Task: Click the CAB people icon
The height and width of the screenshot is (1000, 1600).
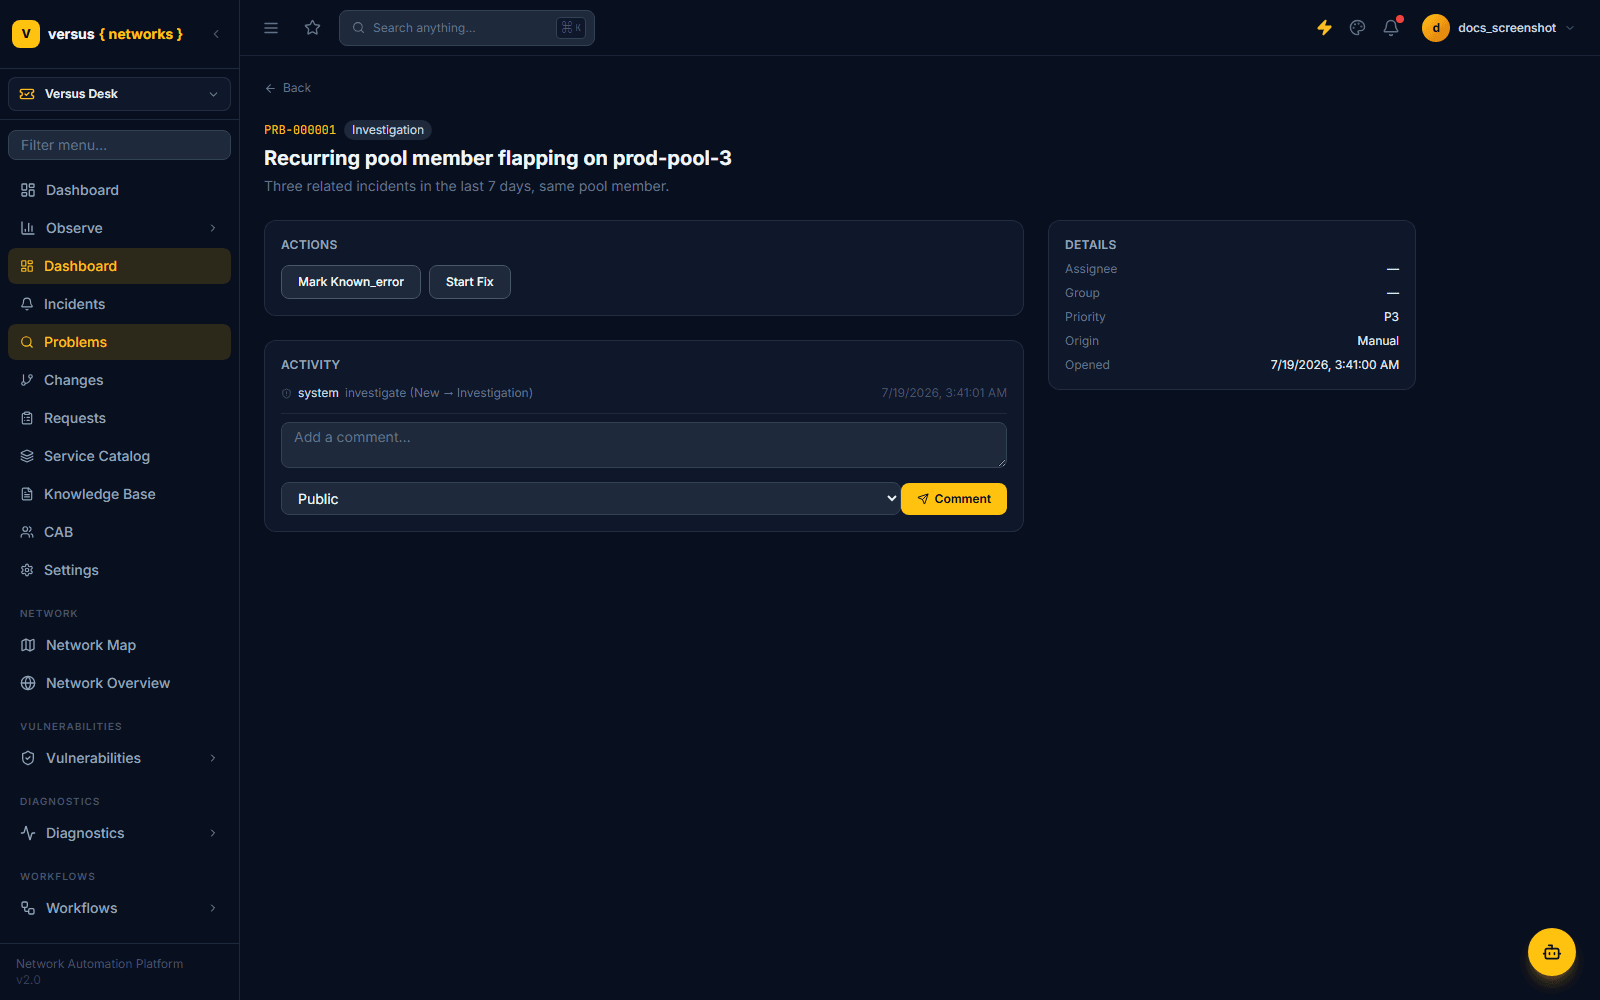Action: [27, 532]
